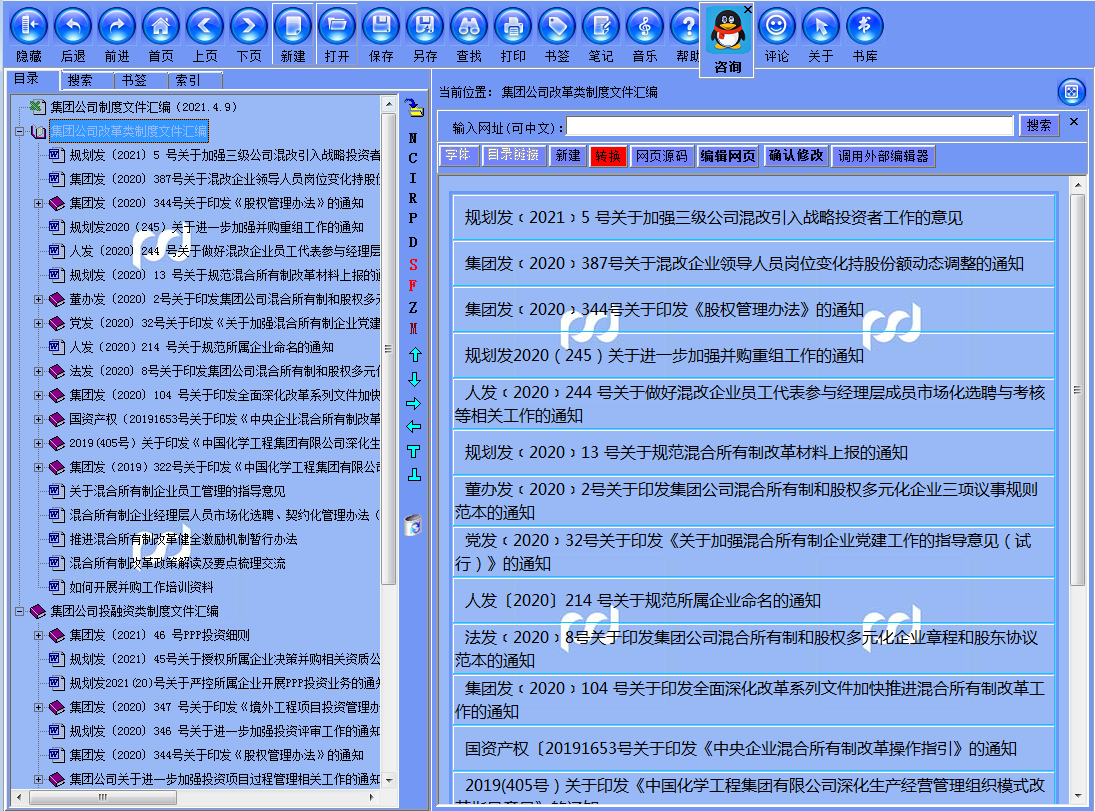Expand 国资产权(20191653号 tree node

tap(38, 419)
